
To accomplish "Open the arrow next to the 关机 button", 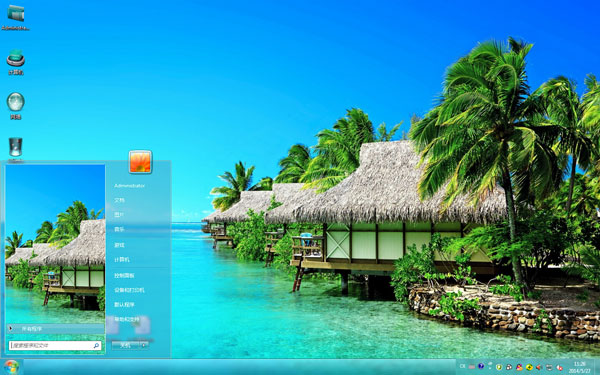I will click(144, 345).
